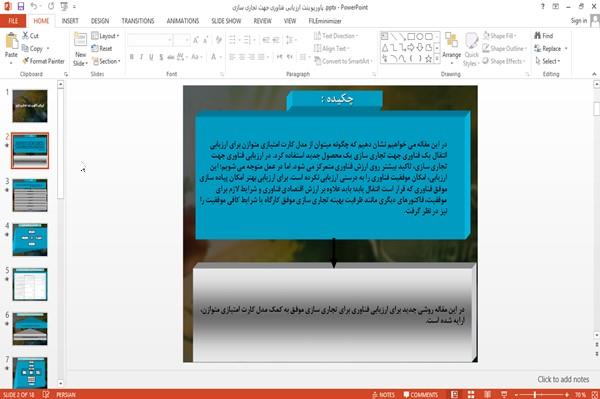Switch to ANIMATIONS tab

[x=183, y=21]
